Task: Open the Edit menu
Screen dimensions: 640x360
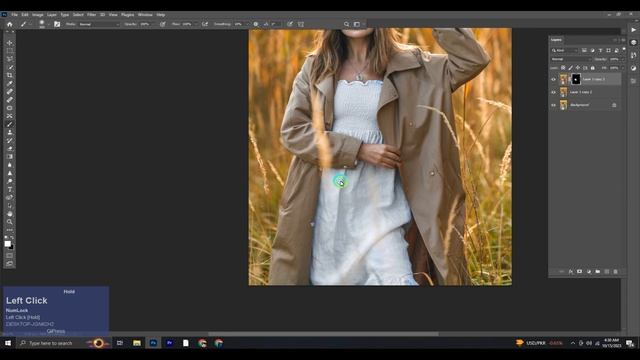Action: 25,15
